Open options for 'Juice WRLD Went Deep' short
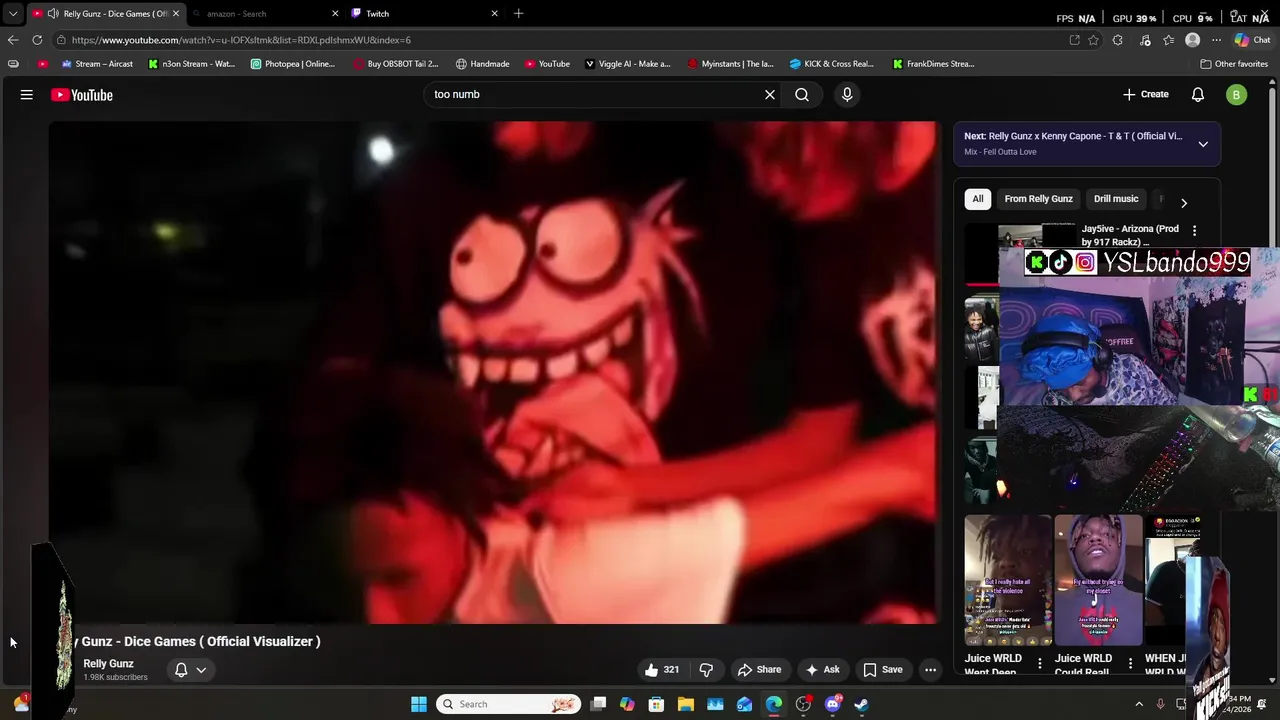This screenshot has width=1280, height=720. coord(1040,663)
